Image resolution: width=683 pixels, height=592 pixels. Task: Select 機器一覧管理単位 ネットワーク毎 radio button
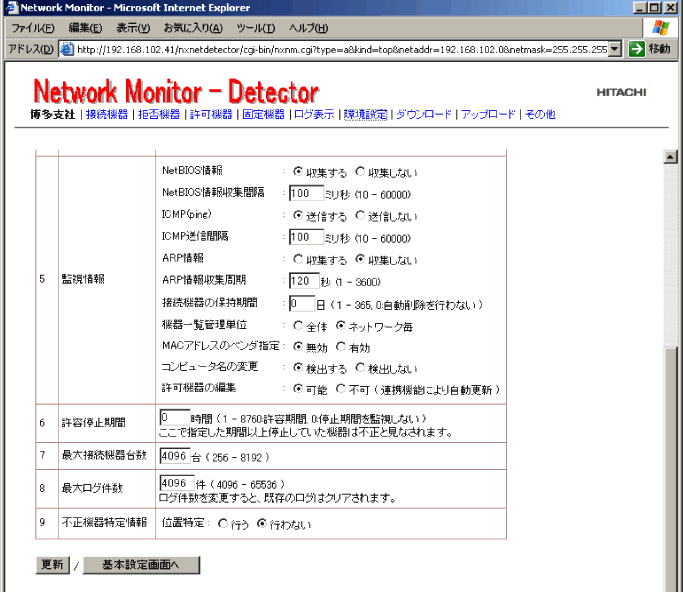tap(341, 325)
